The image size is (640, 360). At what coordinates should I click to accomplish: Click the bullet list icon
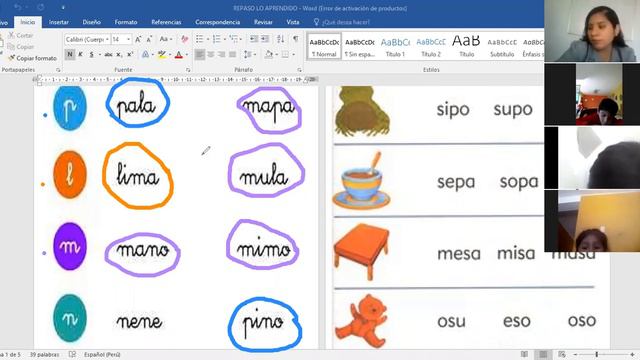tap(199, 39)
